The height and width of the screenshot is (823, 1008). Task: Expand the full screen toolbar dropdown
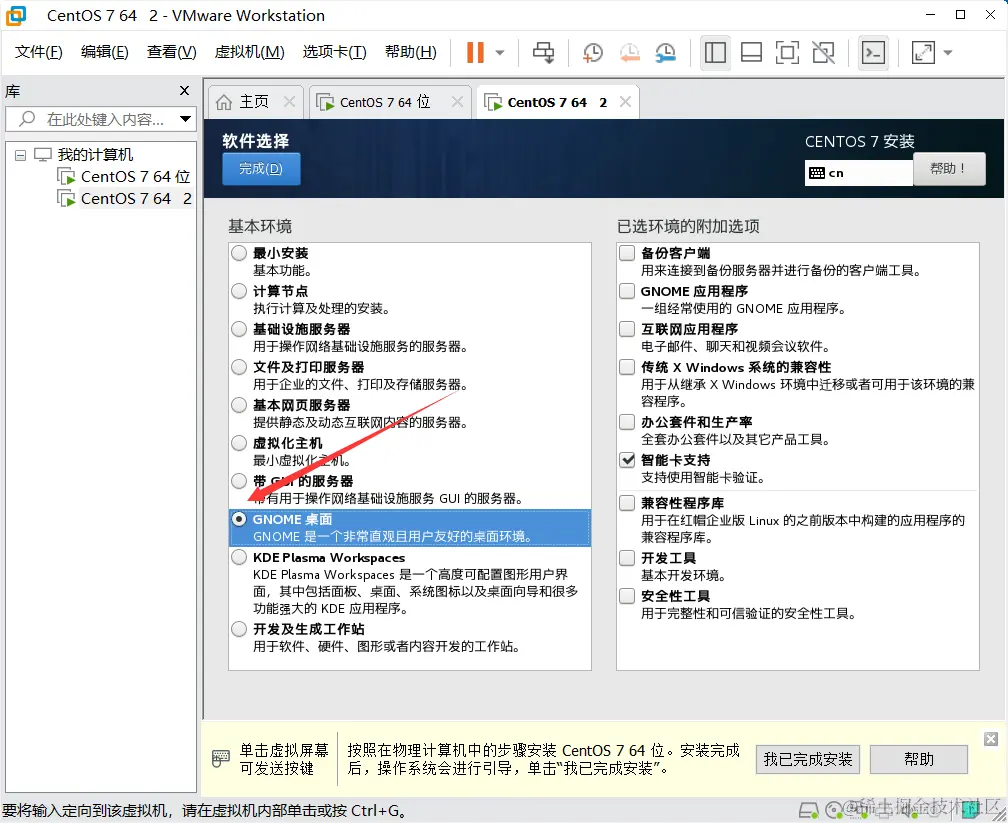click(950, 52)
